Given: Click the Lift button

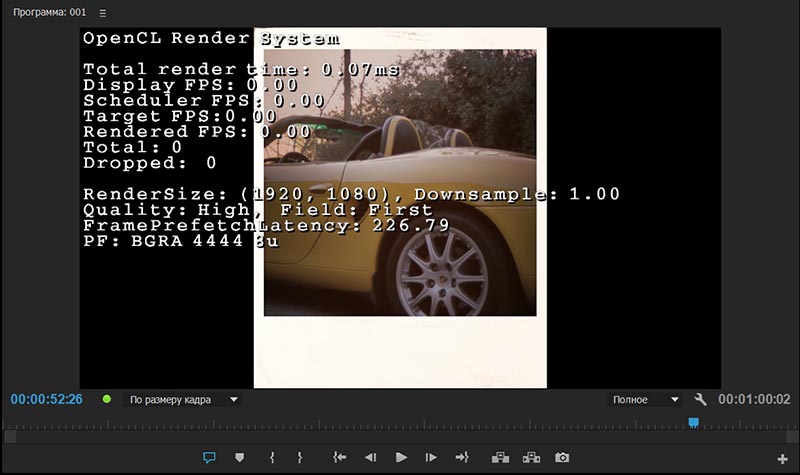Looking at the screenshot, I should click(500, 458).
